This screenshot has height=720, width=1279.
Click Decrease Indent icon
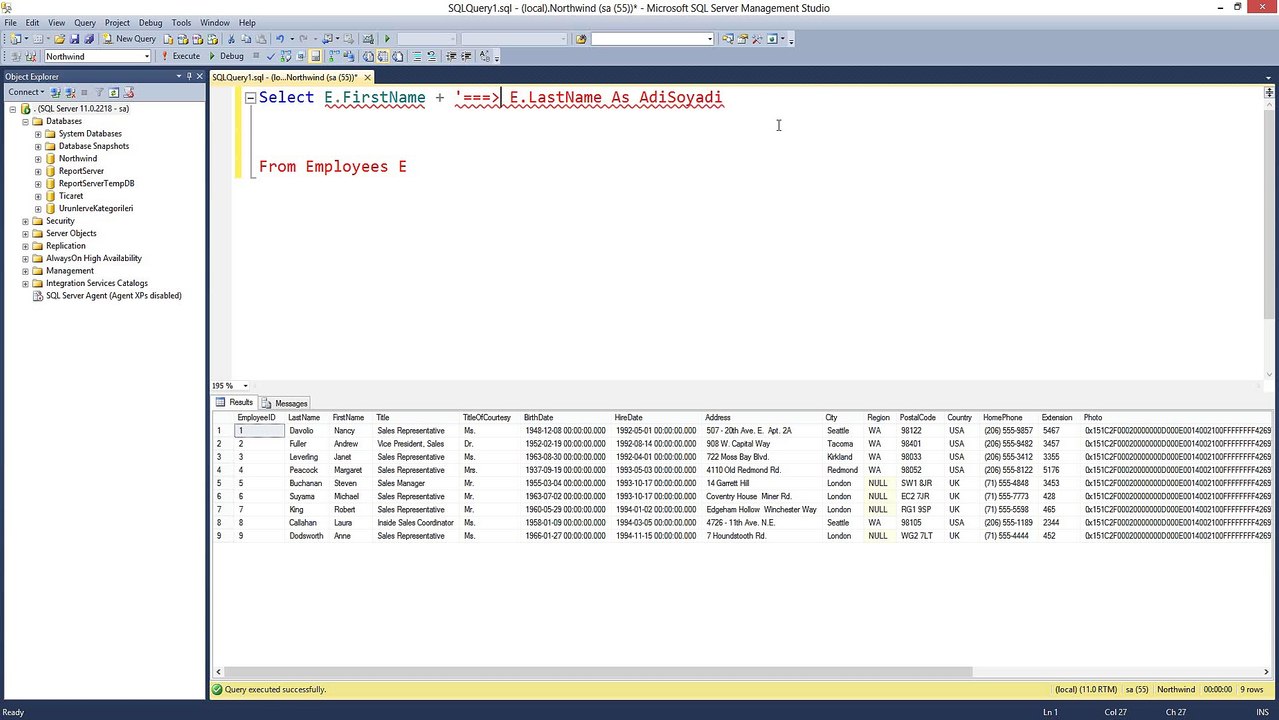[x=451, y=56]
